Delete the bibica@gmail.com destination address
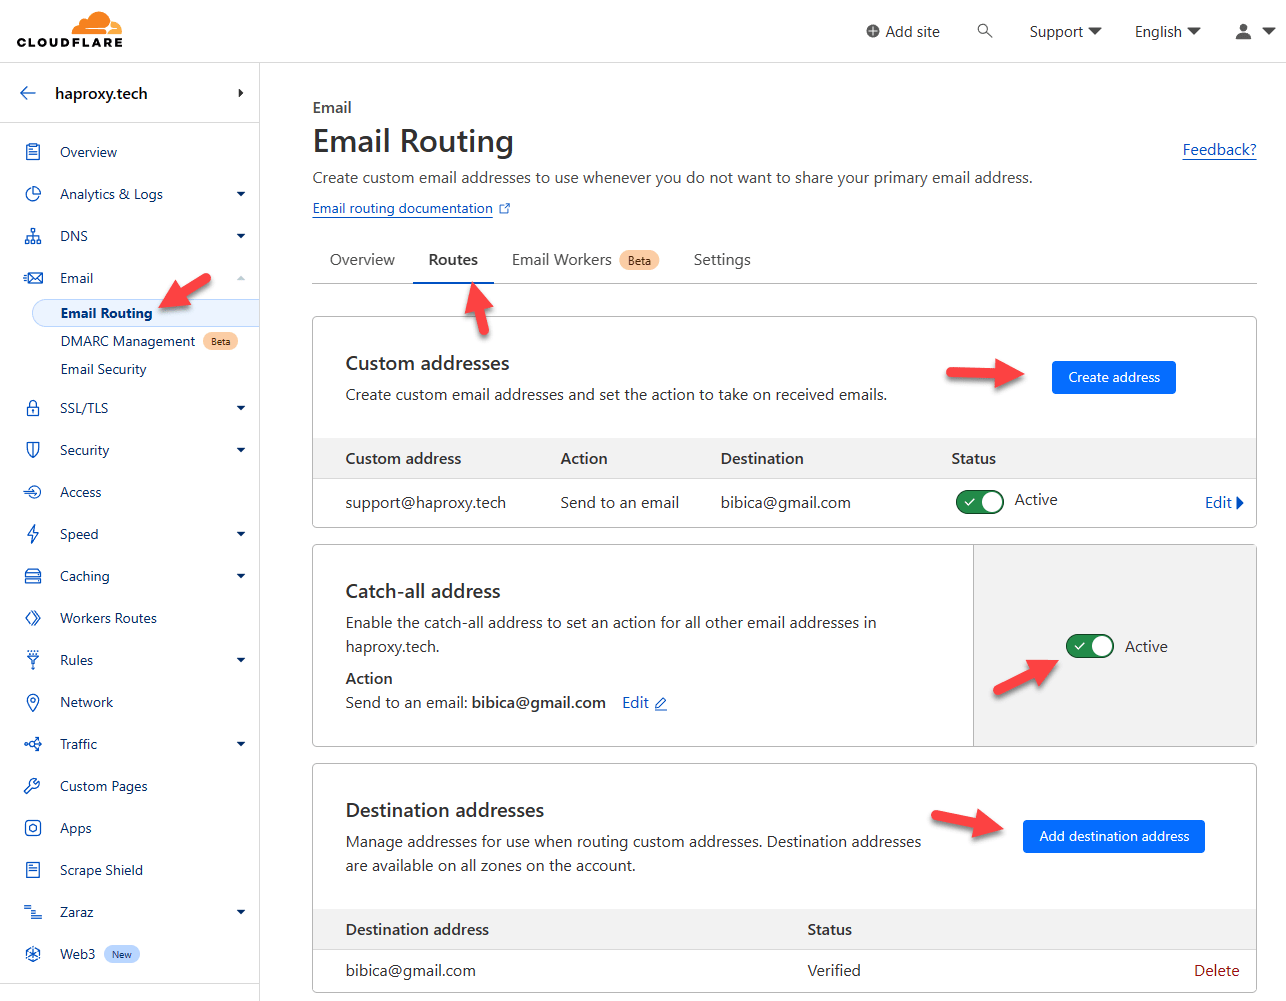Image resolution: width=1286 pixels, height=1001 pixels. (1216, 970)
